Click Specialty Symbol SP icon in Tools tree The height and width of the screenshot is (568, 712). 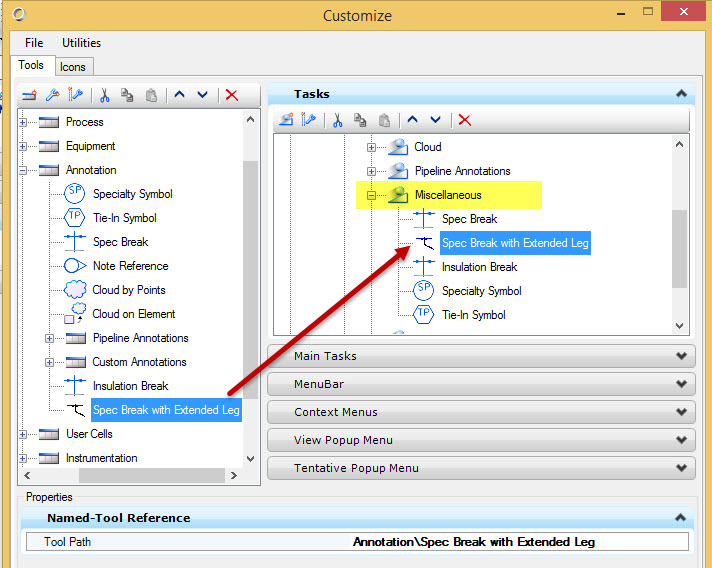coord(74,193)
